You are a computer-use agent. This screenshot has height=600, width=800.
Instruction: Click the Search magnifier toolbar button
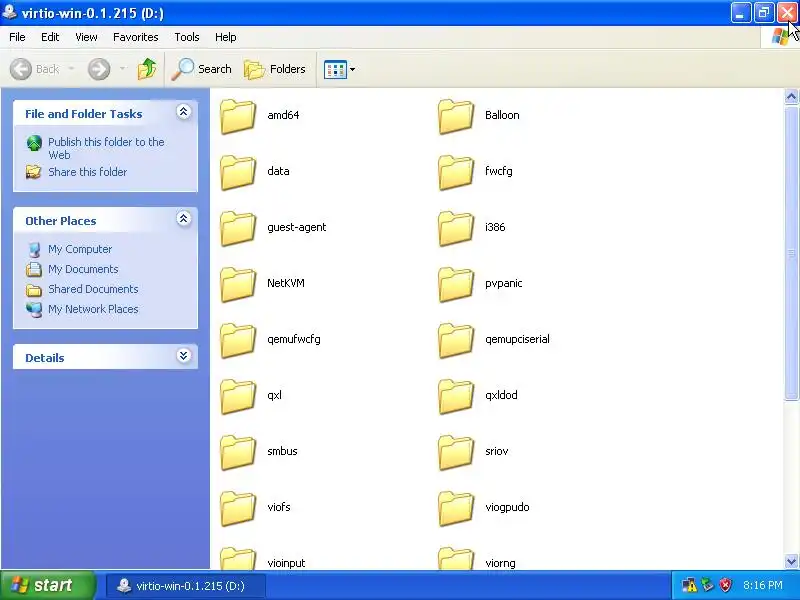(201, 69)
